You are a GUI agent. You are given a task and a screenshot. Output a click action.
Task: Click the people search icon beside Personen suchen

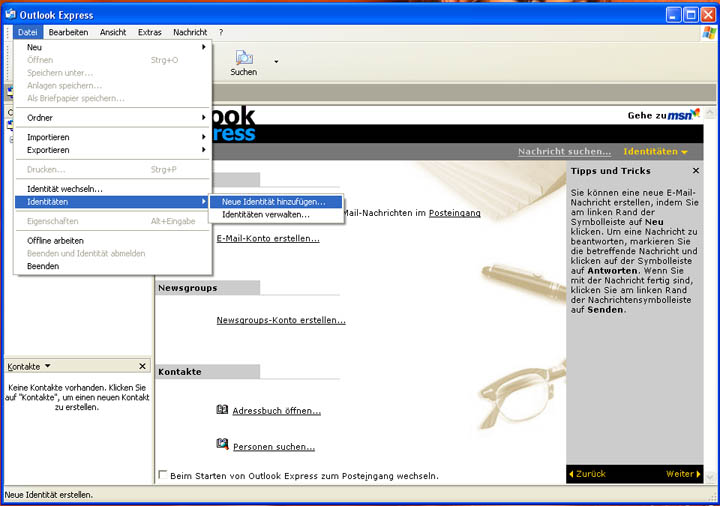click(223, 445)
